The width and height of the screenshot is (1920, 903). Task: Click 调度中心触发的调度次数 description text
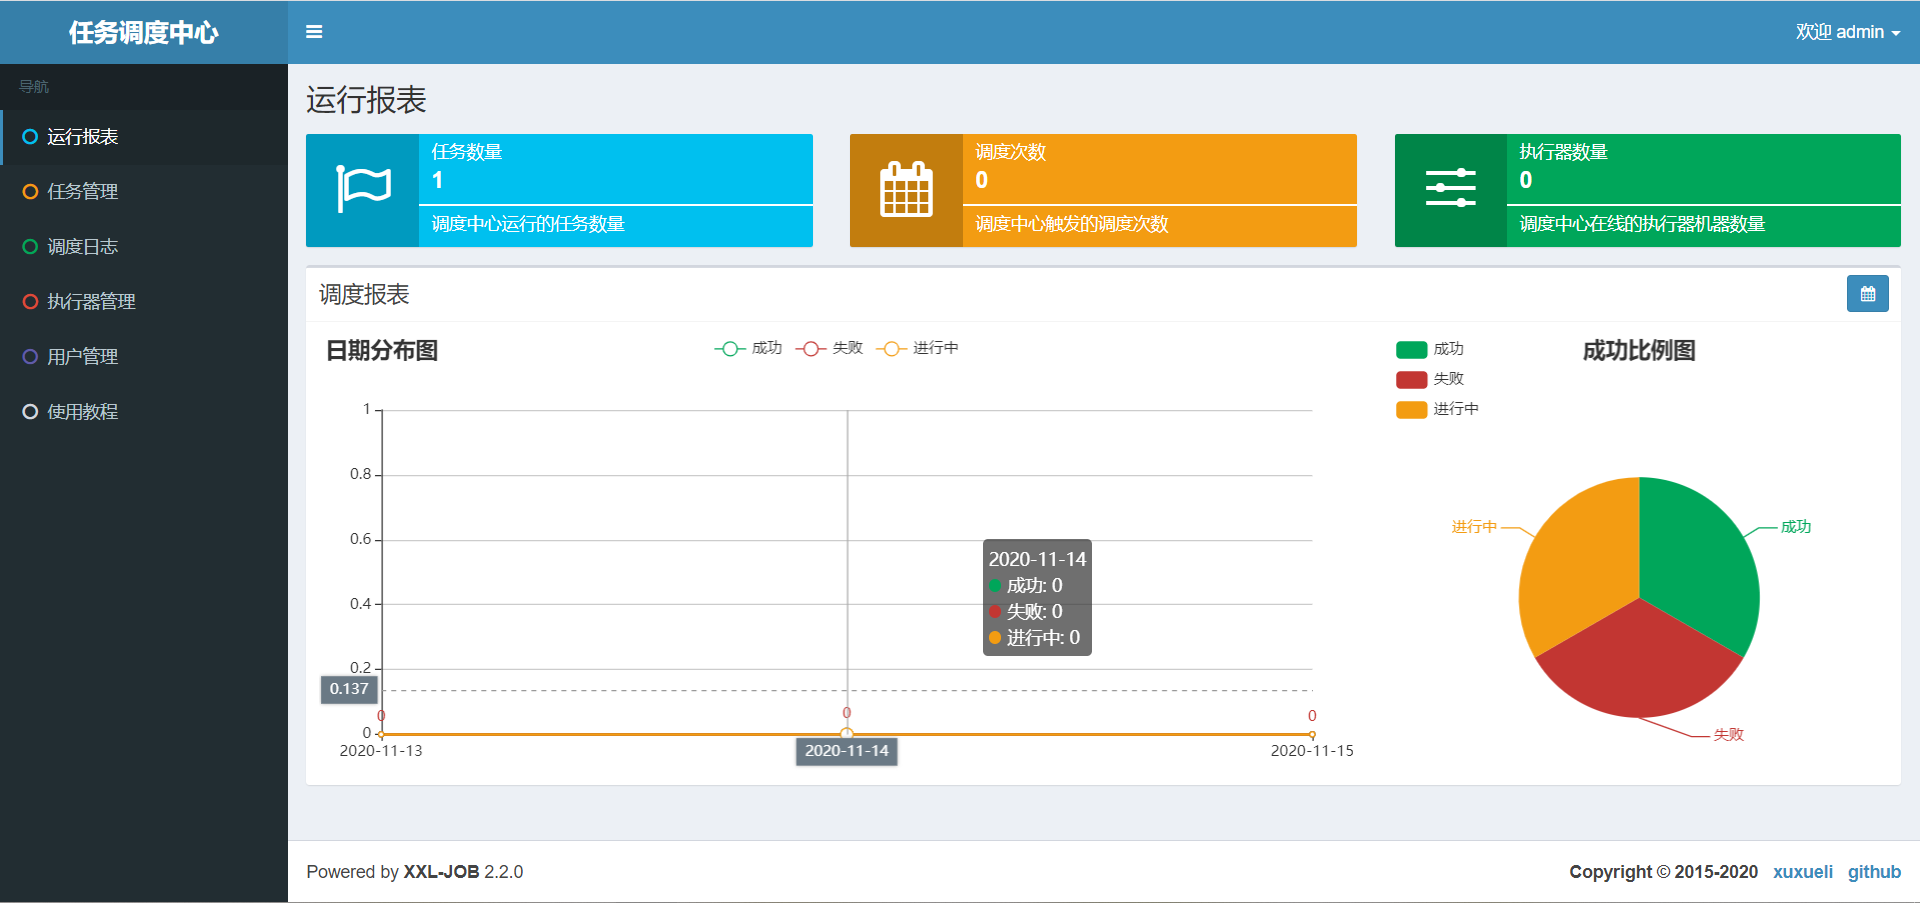coord(1072,224)
